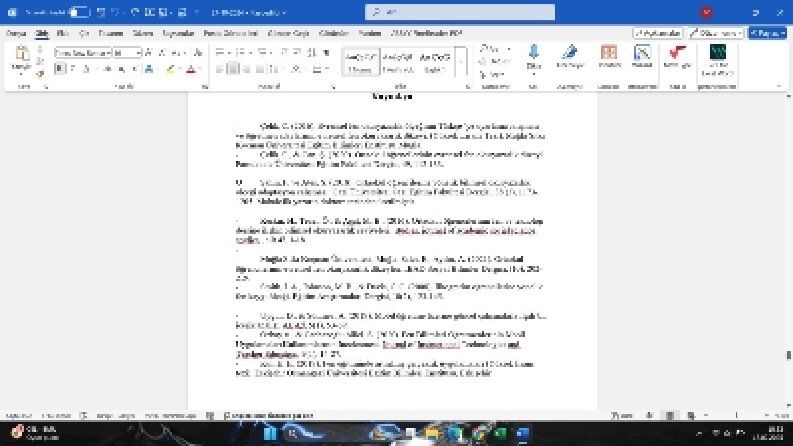Open the Başvurular ribbon tab
The image size is (793, 446).
[178, 33]
